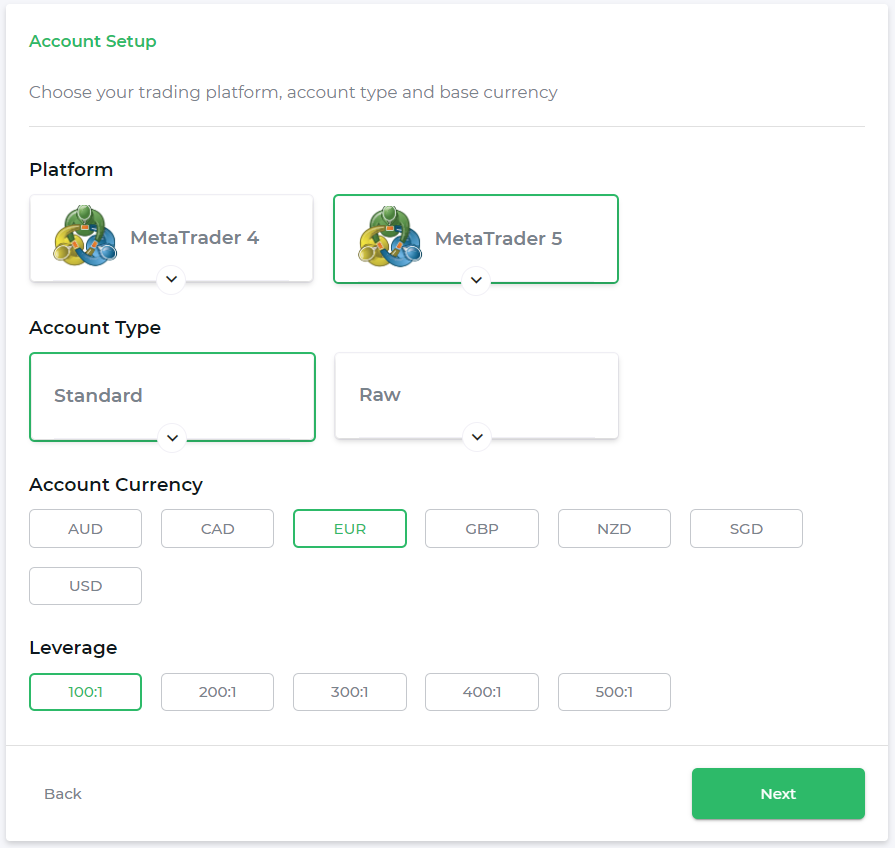The width and height of the screenshot is (895, 848).
Task: Click the Account Type section label
Action: (95, 328)
